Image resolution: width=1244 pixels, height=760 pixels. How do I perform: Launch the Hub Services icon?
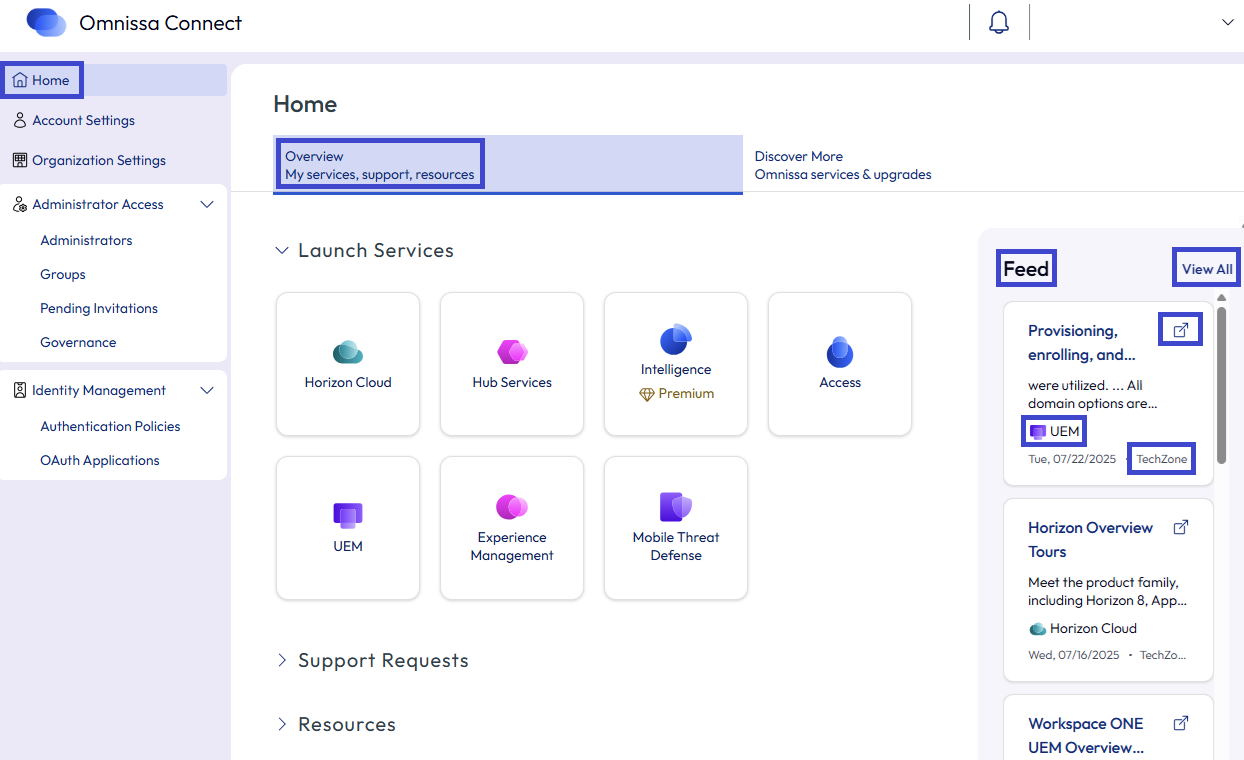point(512,352)
